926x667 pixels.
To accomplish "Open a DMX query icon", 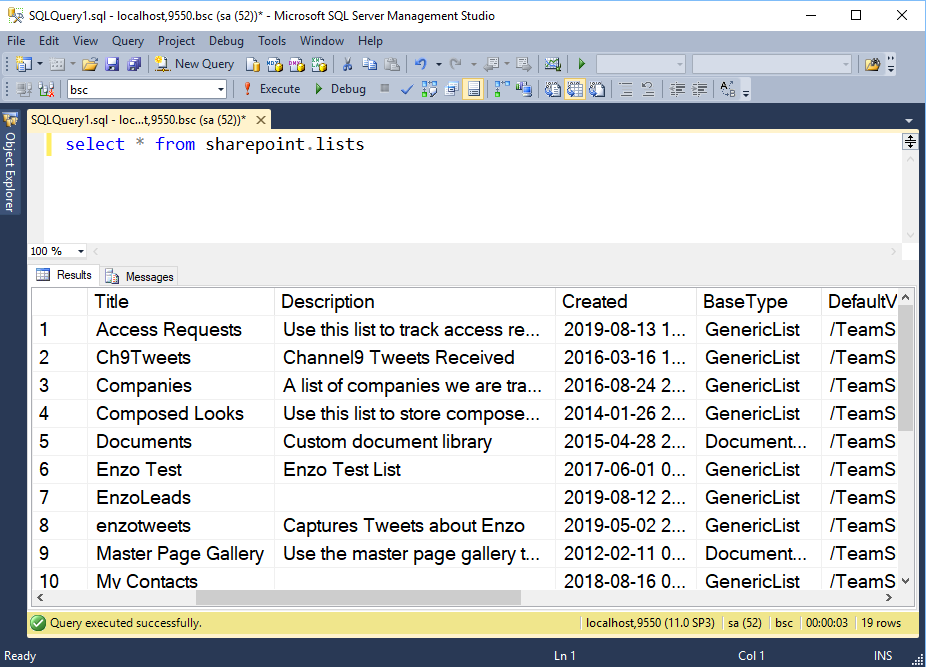I will click(296, 64).
